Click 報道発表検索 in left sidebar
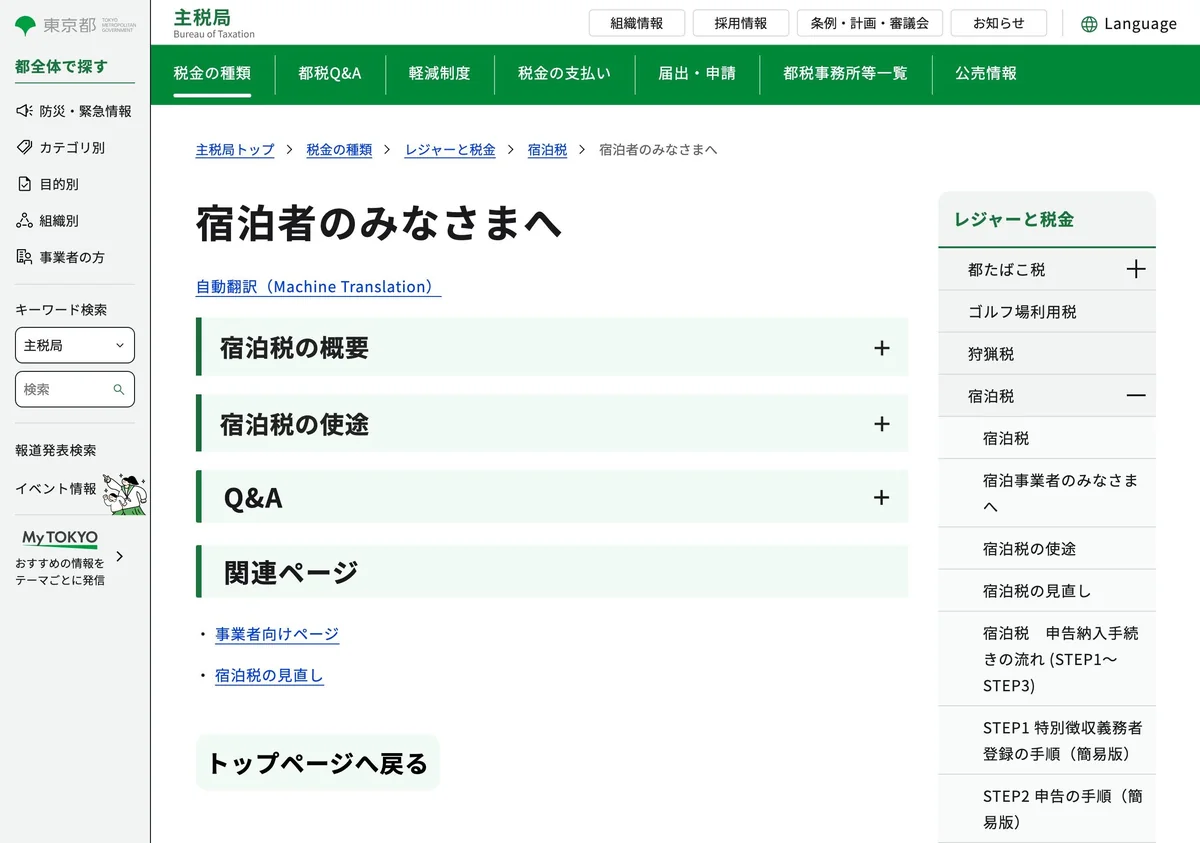Image resolution: width=1200 pixels, height=843 pixels. pyautogui.click(x=56, y=451)
